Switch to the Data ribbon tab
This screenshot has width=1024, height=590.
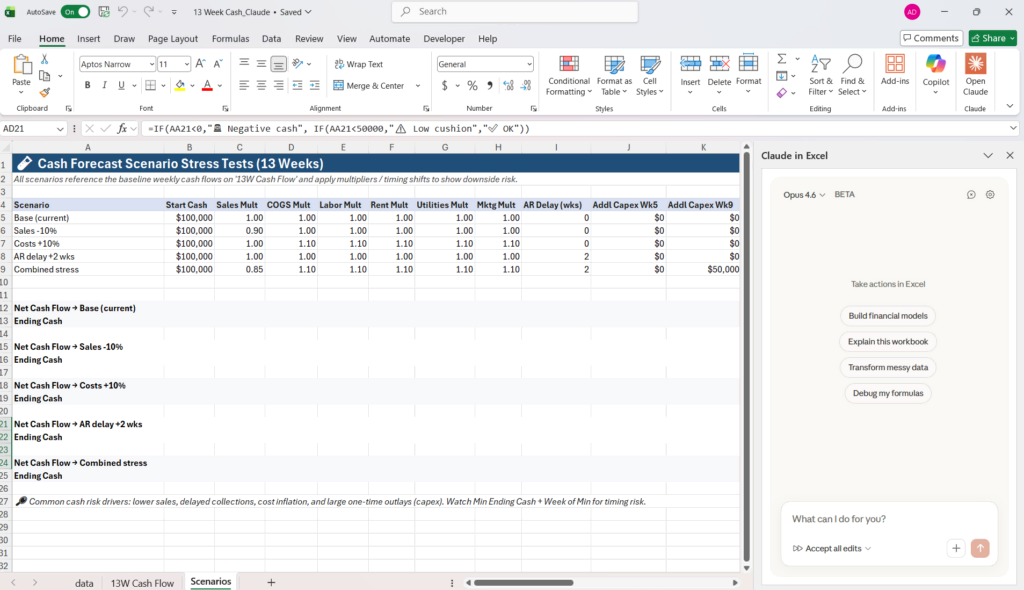pyautogui.click(x=272, y=39)
